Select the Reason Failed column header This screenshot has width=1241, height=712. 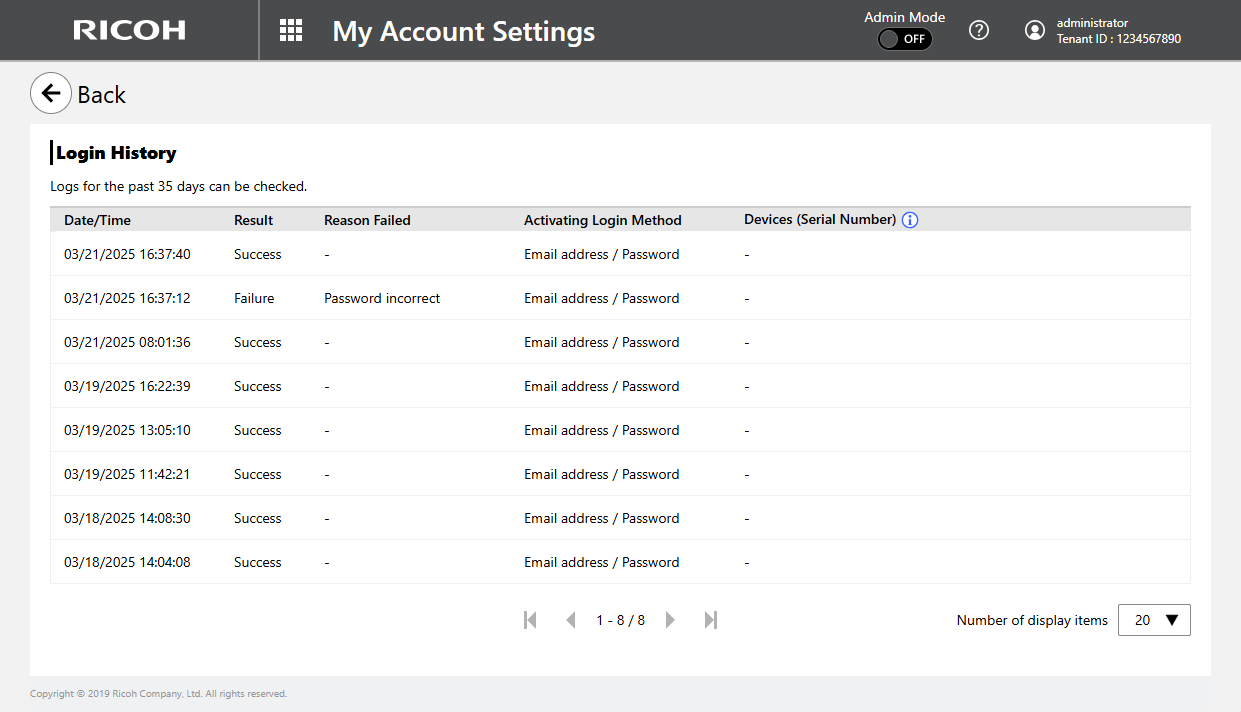tap(367, 220)
